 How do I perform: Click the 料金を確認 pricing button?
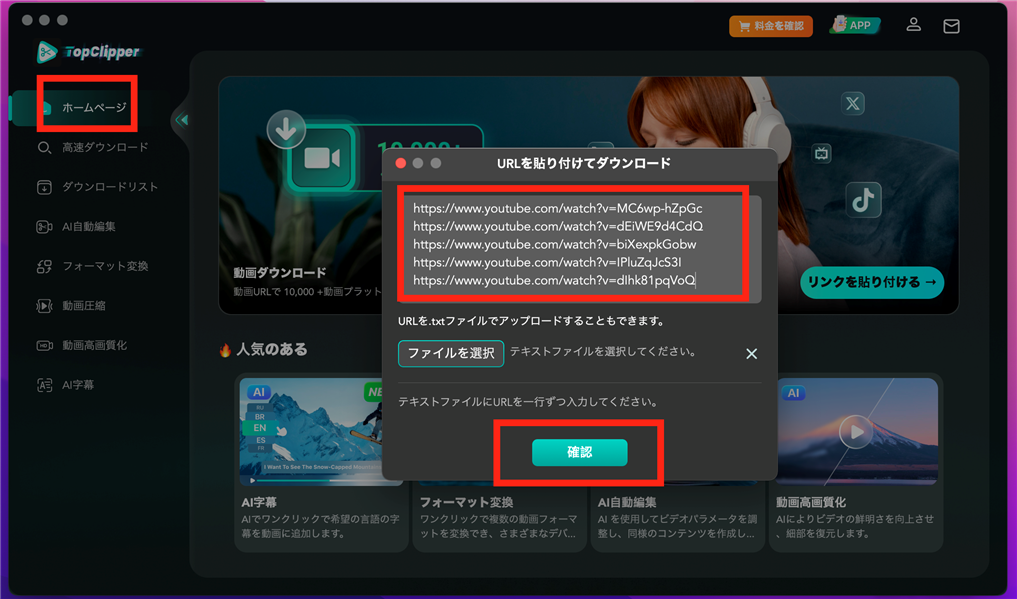click(771, 26)
